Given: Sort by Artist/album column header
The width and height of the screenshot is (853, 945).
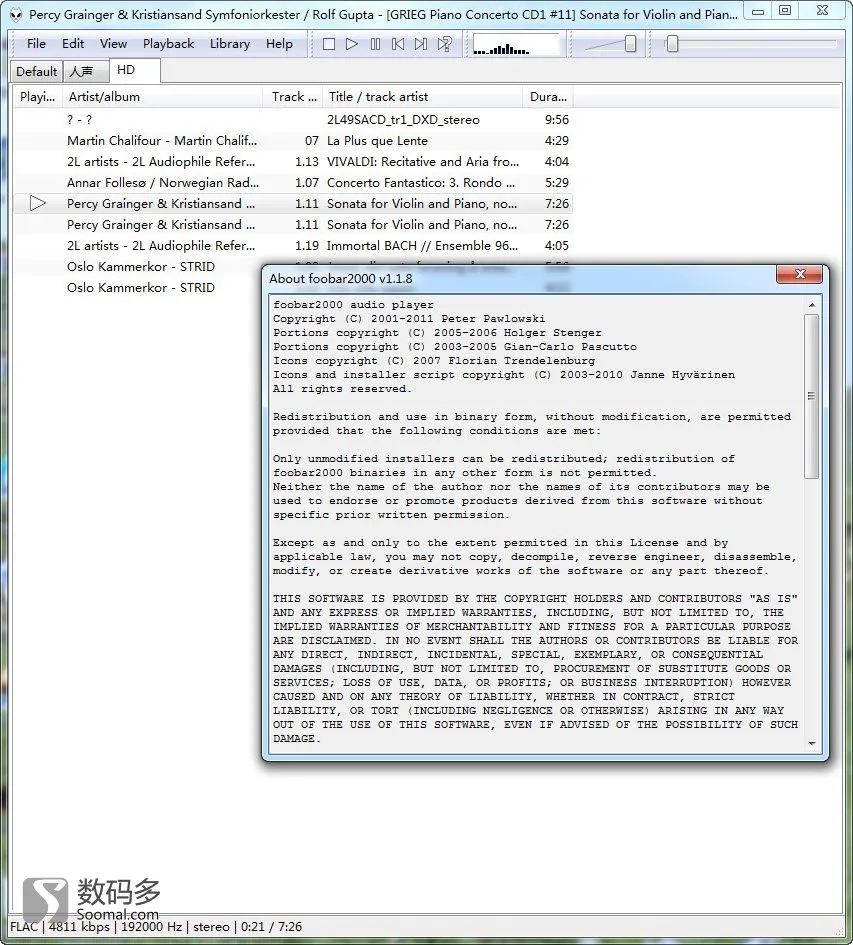Looking at the screenshot, I should coord(163,97).
